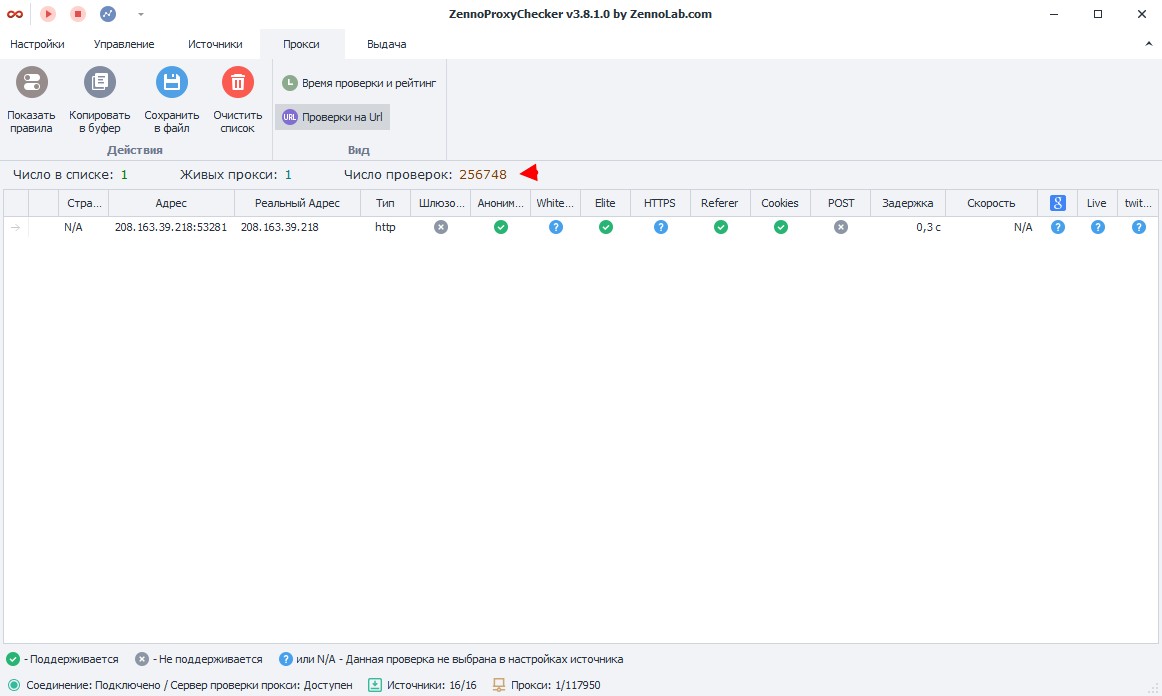1162x696 pixels.
Task: Sort by Реальный Адрес column header
Action: pyautogui.click(x=297, y=203)
